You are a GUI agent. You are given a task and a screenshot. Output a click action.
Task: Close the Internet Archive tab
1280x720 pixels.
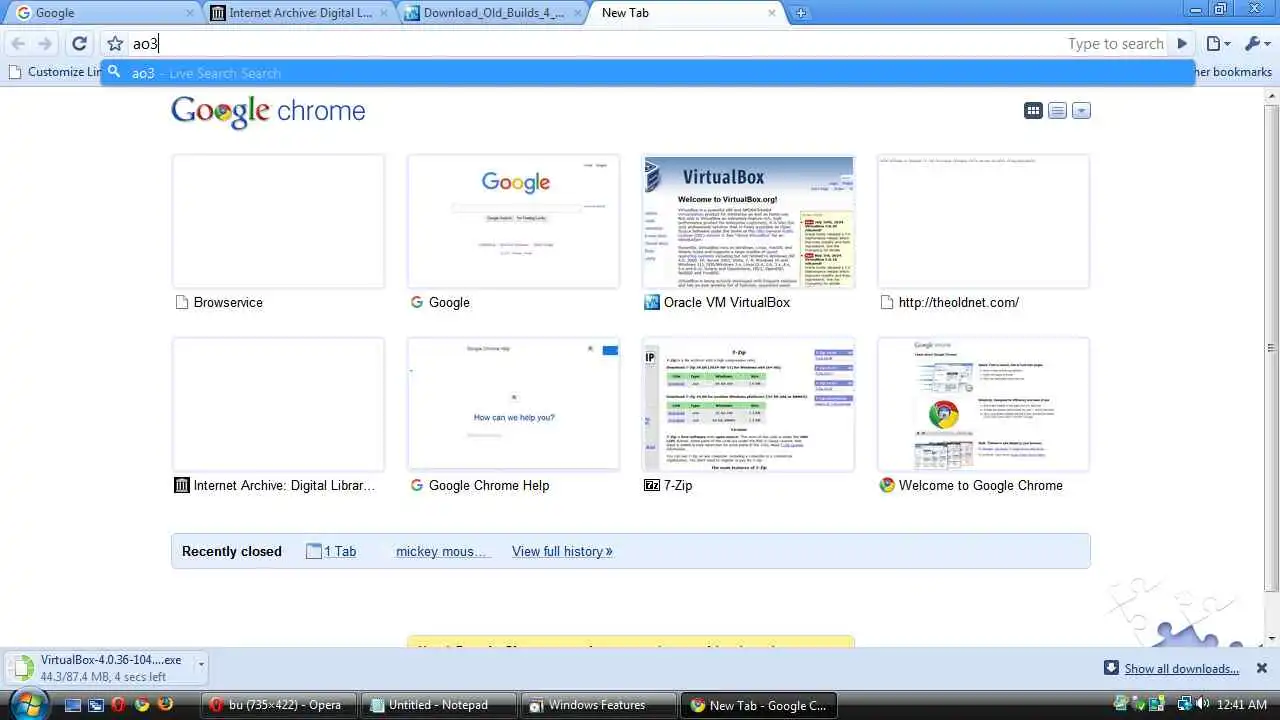click(x=384, y=13)
